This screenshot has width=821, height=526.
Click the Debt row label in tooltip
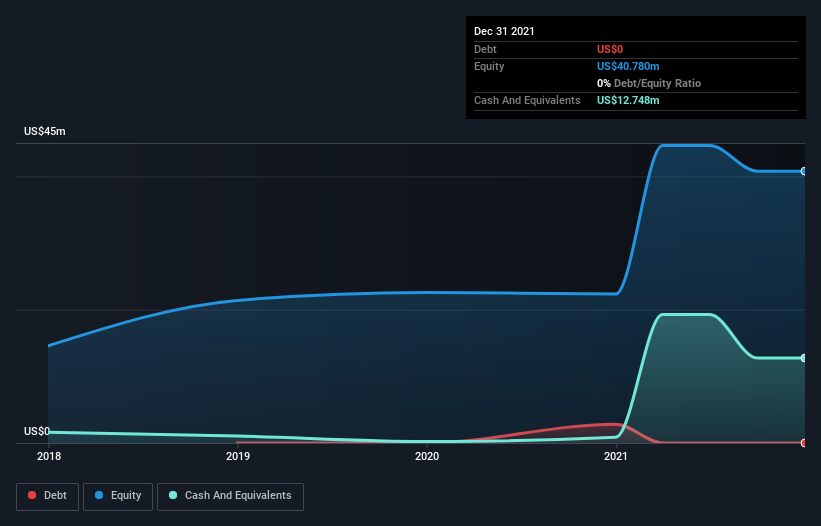tap(485, 49)
